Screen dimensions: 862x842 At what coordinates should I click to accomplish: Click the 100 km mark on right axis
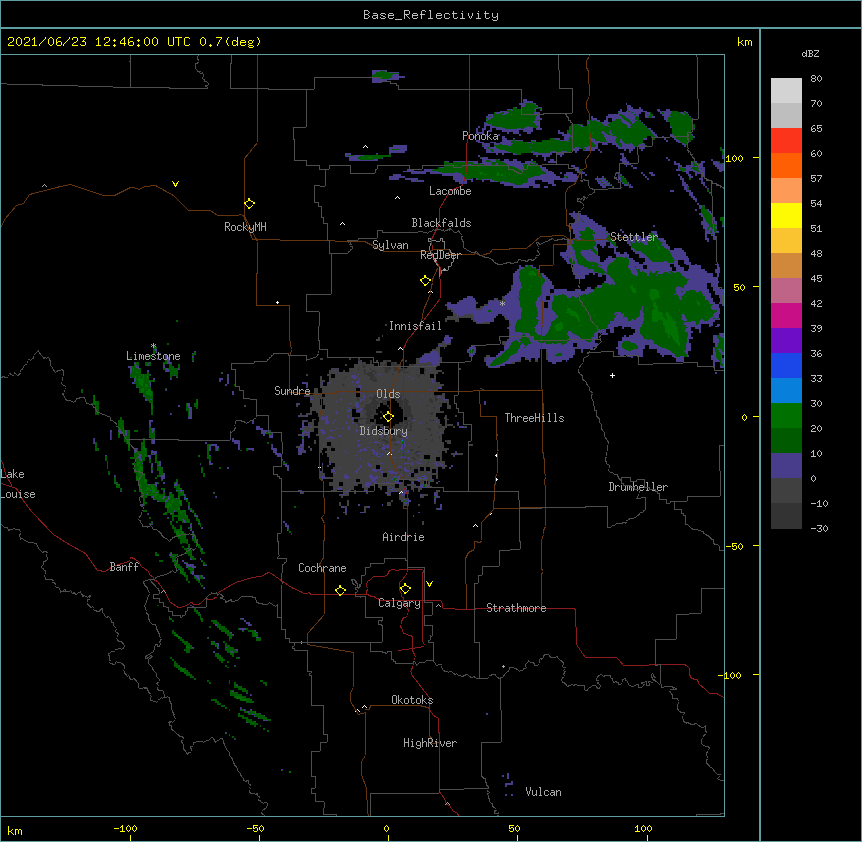click(734, 158)
